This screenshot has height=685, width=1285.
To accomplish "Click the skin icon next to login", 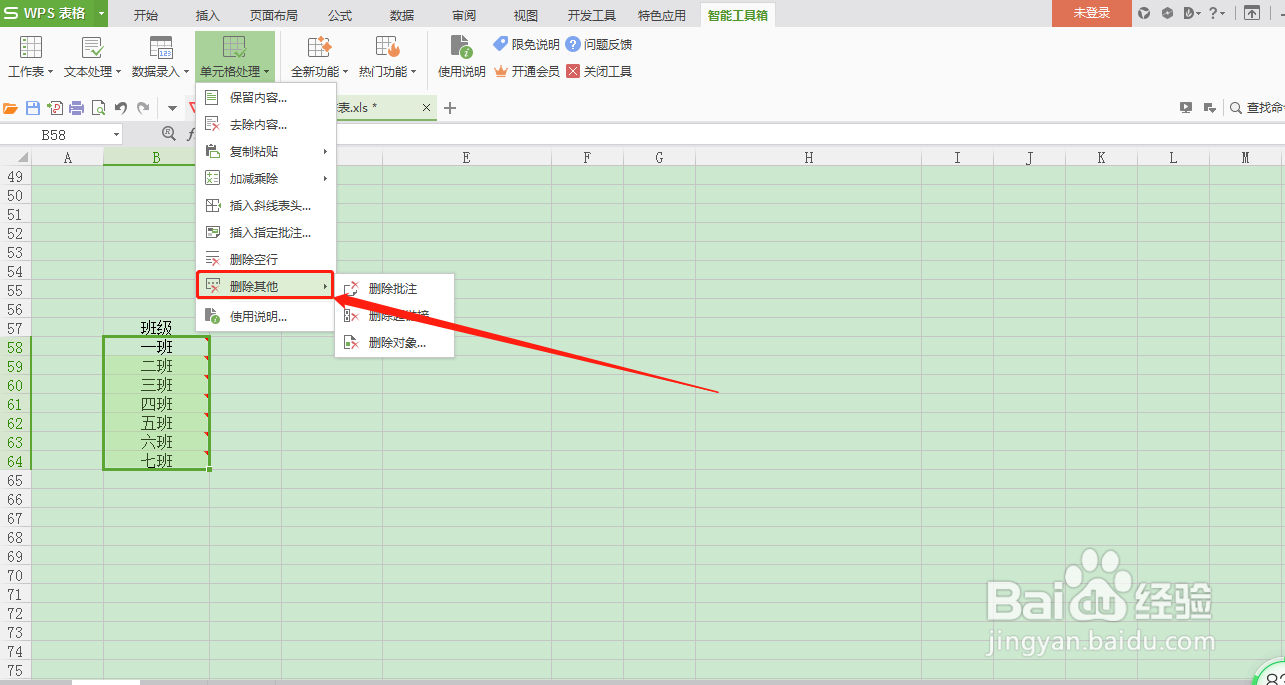I will click(1145, 13).
